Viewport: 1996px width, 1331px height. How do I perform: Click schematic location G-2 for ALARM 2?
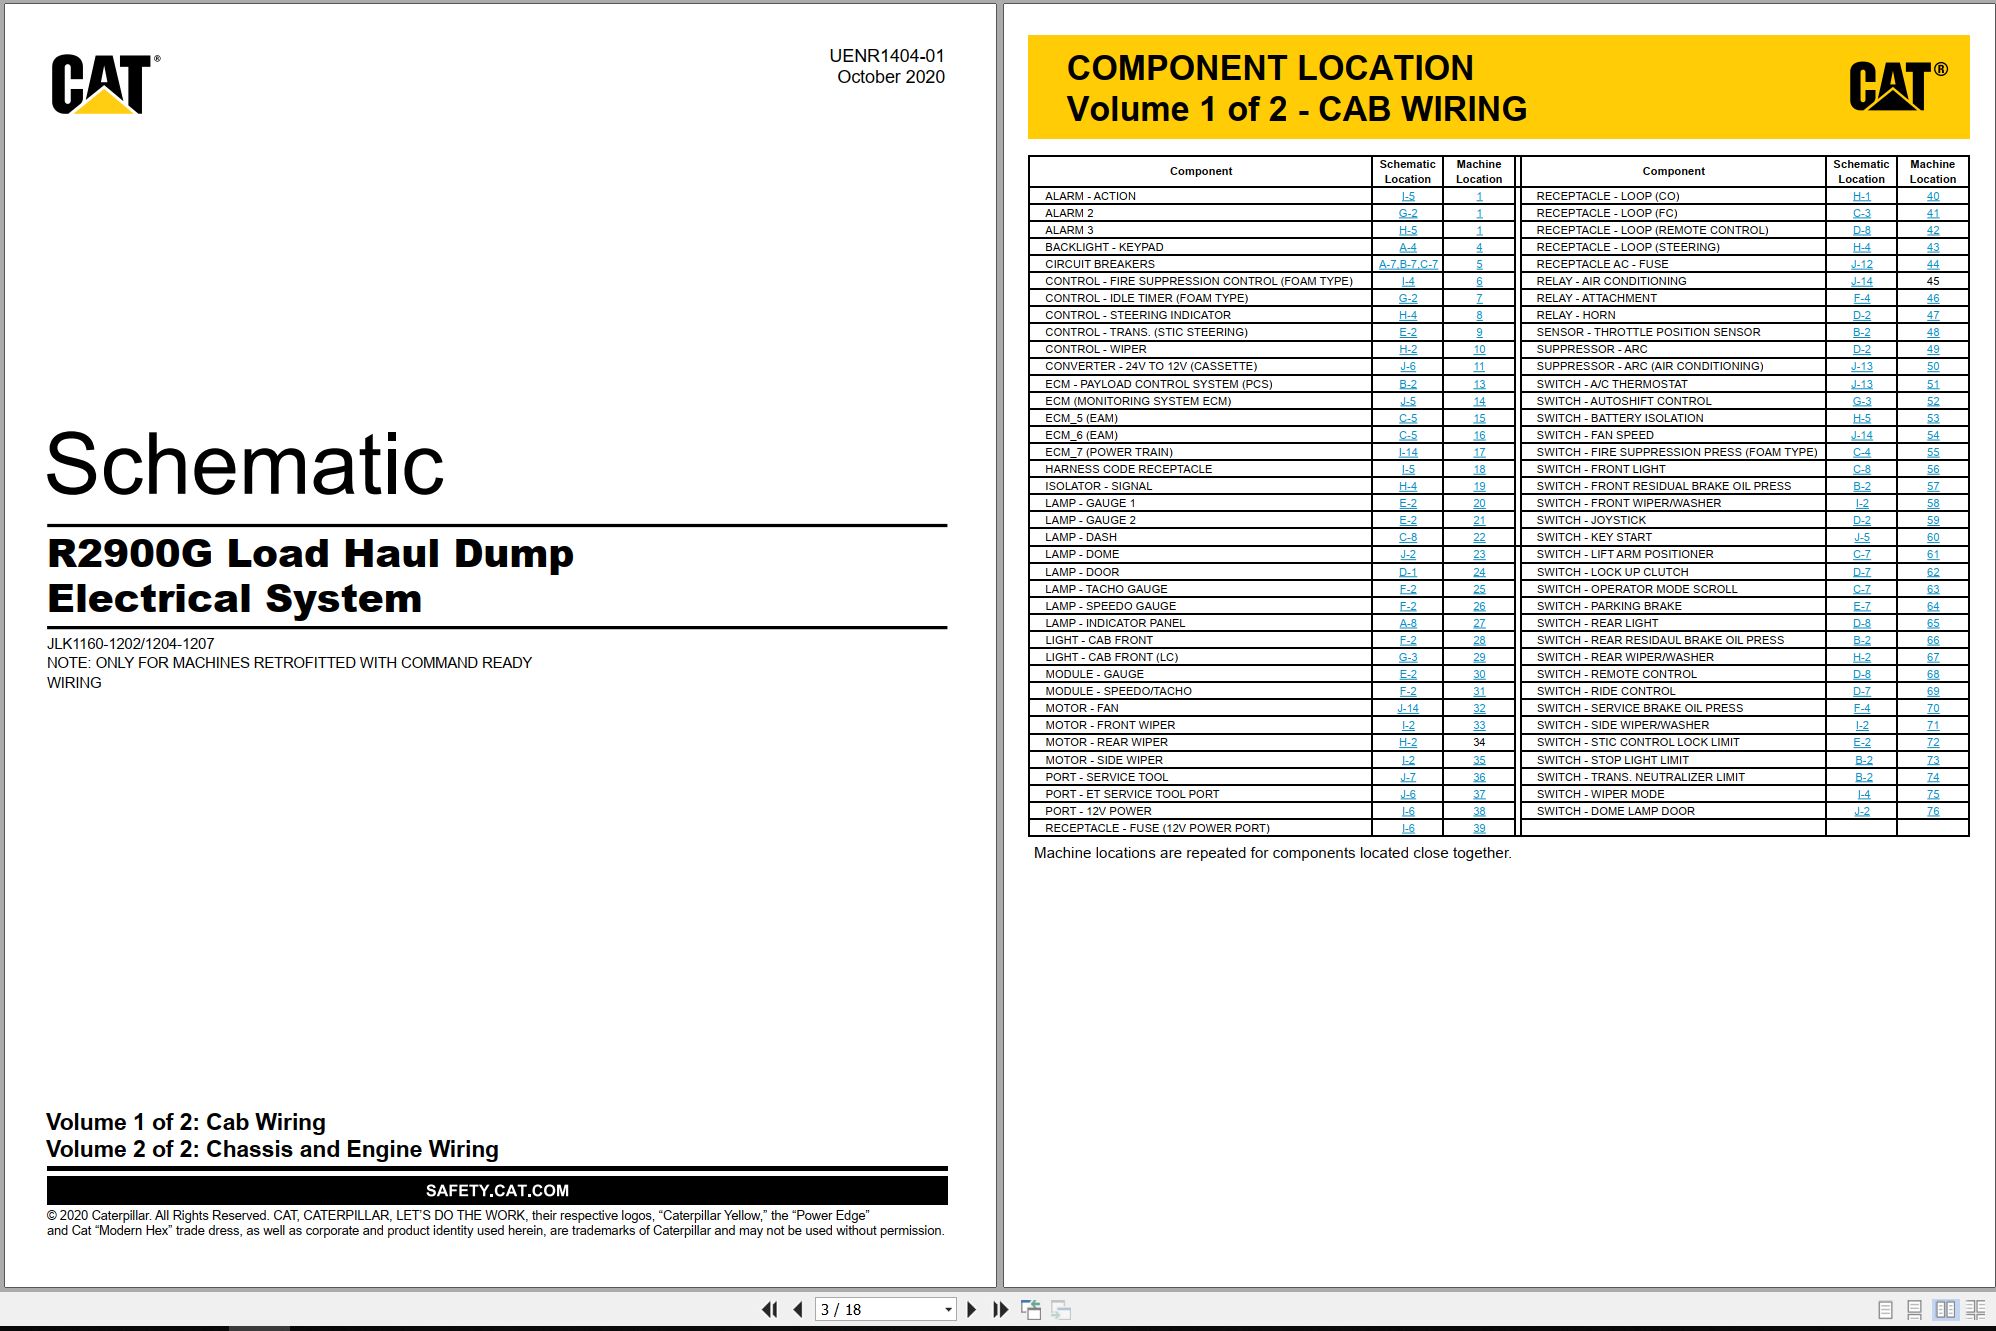[x=1408, y=213]
